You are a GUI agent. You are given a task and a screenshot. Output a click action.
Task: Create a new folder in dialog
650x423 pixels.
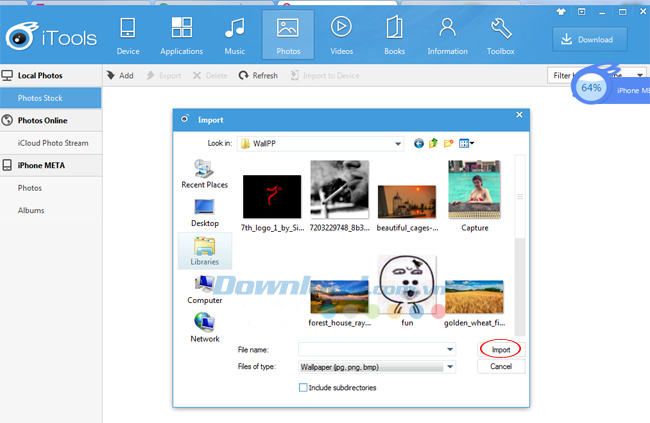click(x=450, y=143)
